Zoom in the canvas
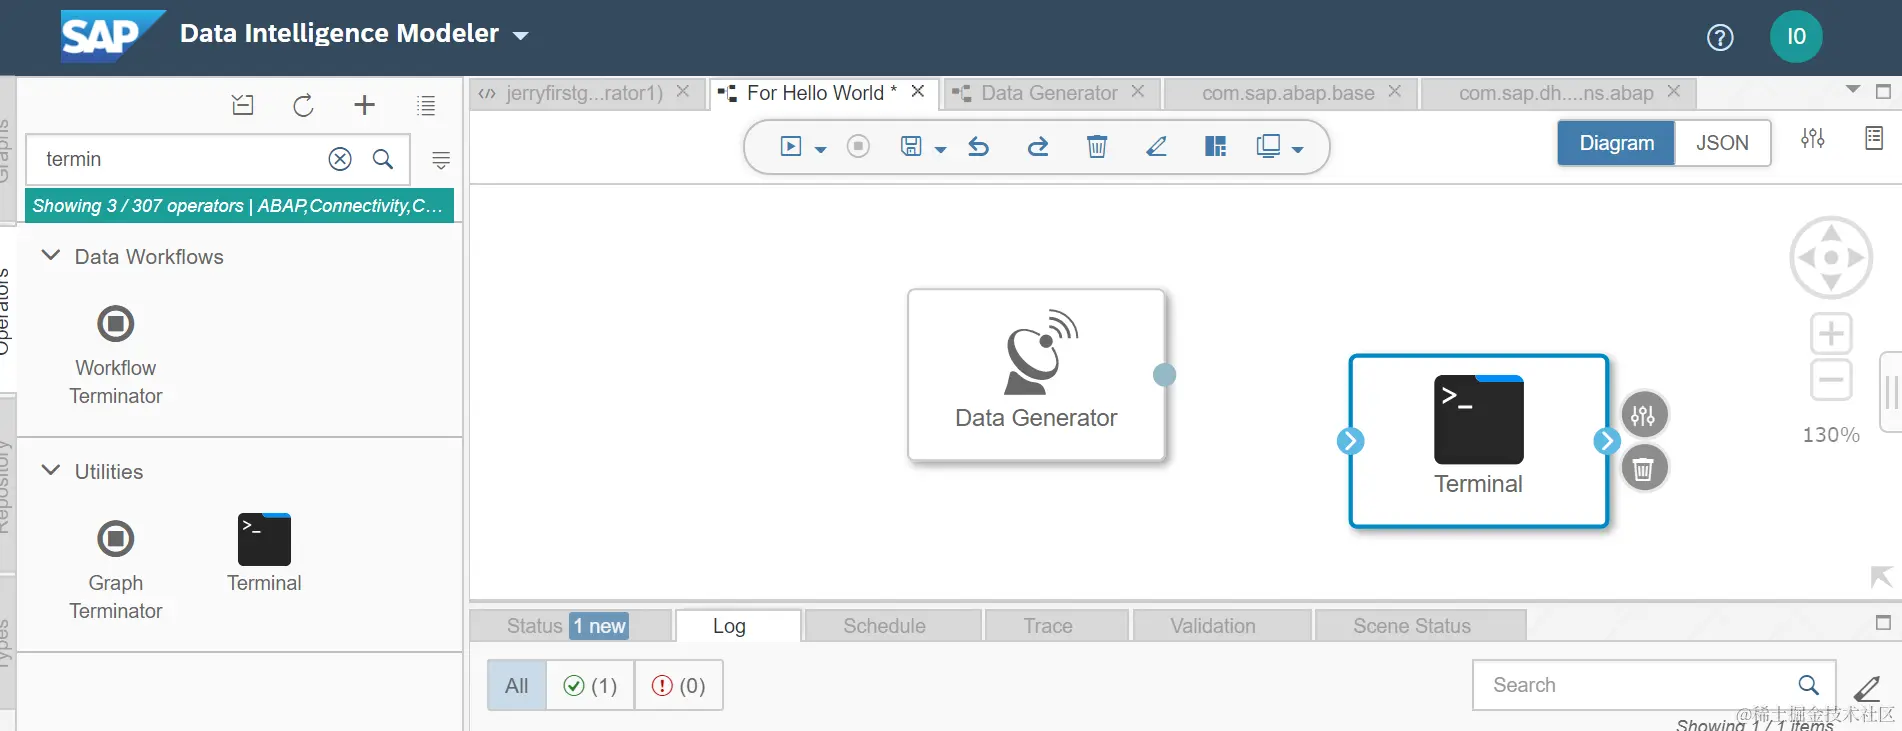This screenshot has width=1902, height=731. (1831, 333)
